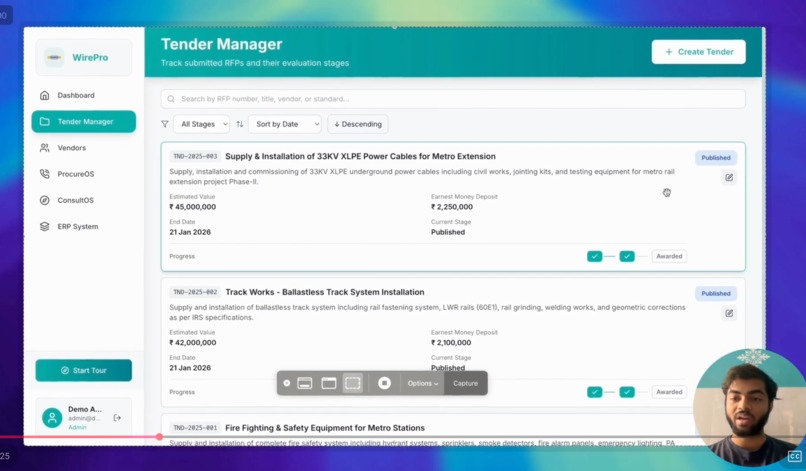This screenshot has height=471, width=806.
Task: Click the Demo A... user name
Action: click(85, 409)
